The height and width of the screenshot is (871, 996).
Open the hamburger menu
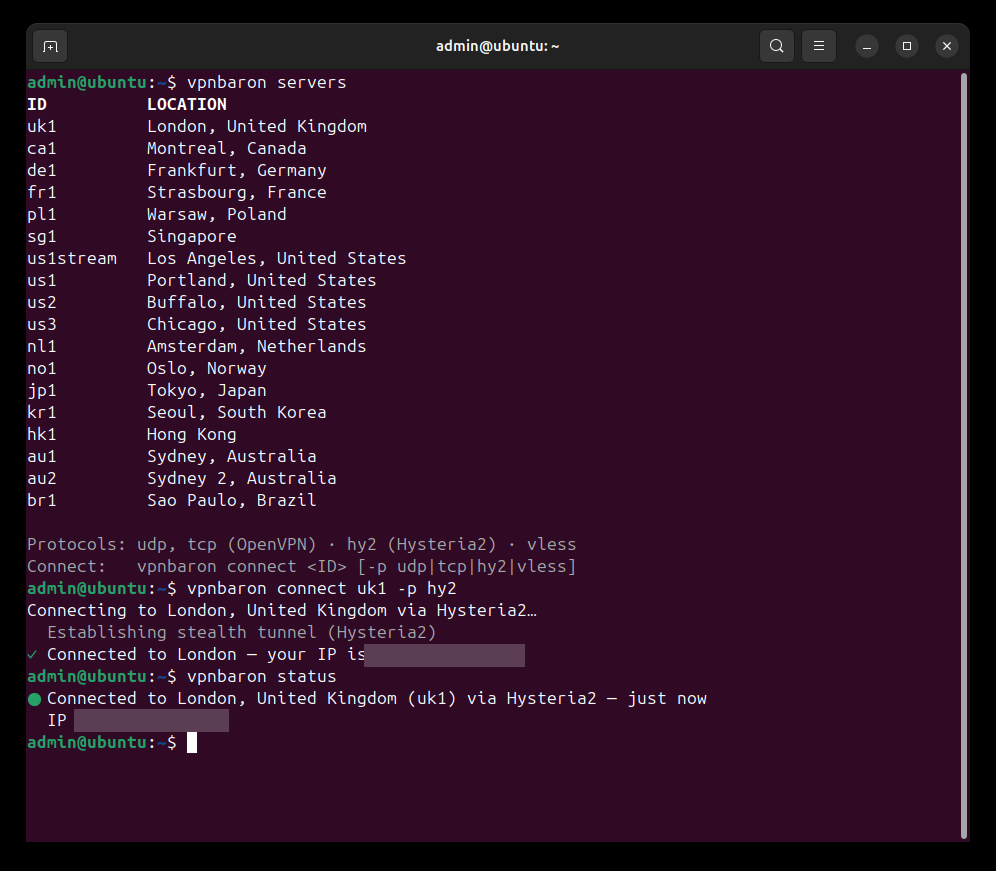[x=819, y=46]
